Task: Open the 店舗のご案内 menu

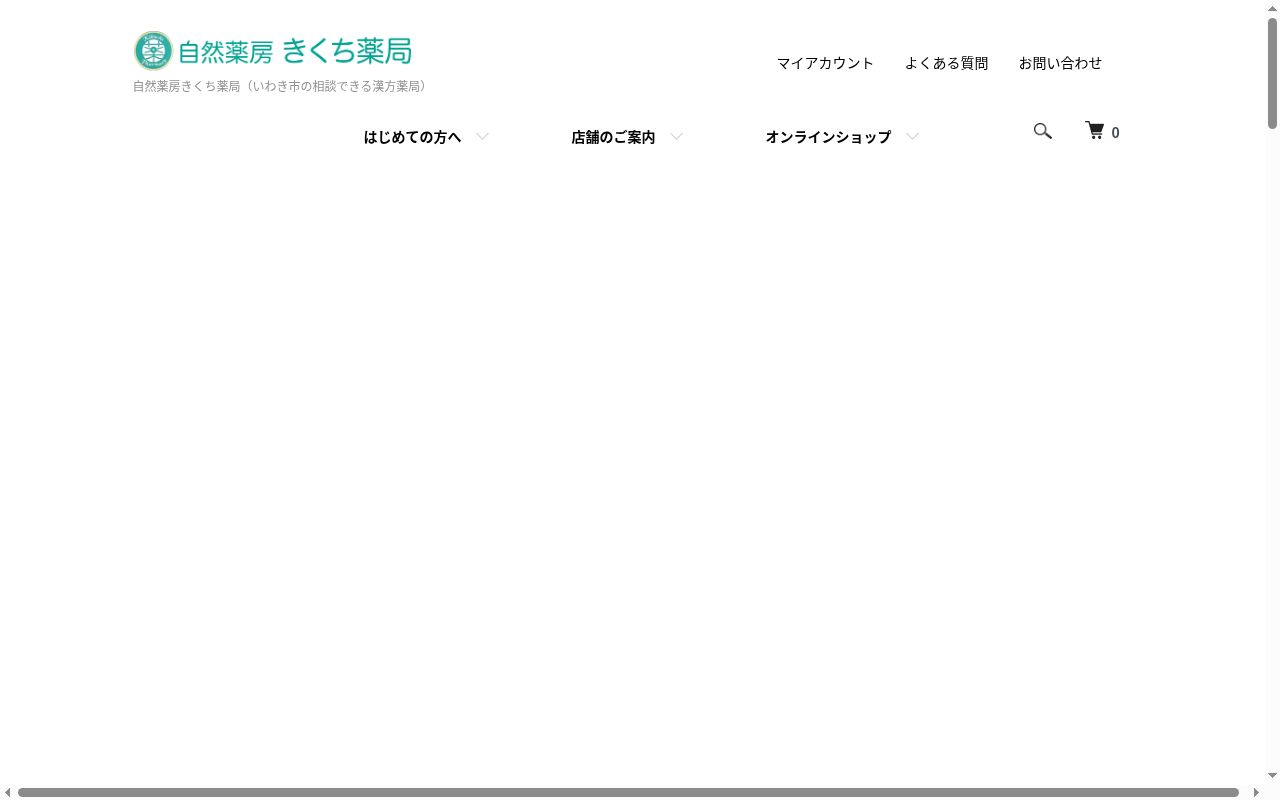Action: click(613, 137)
